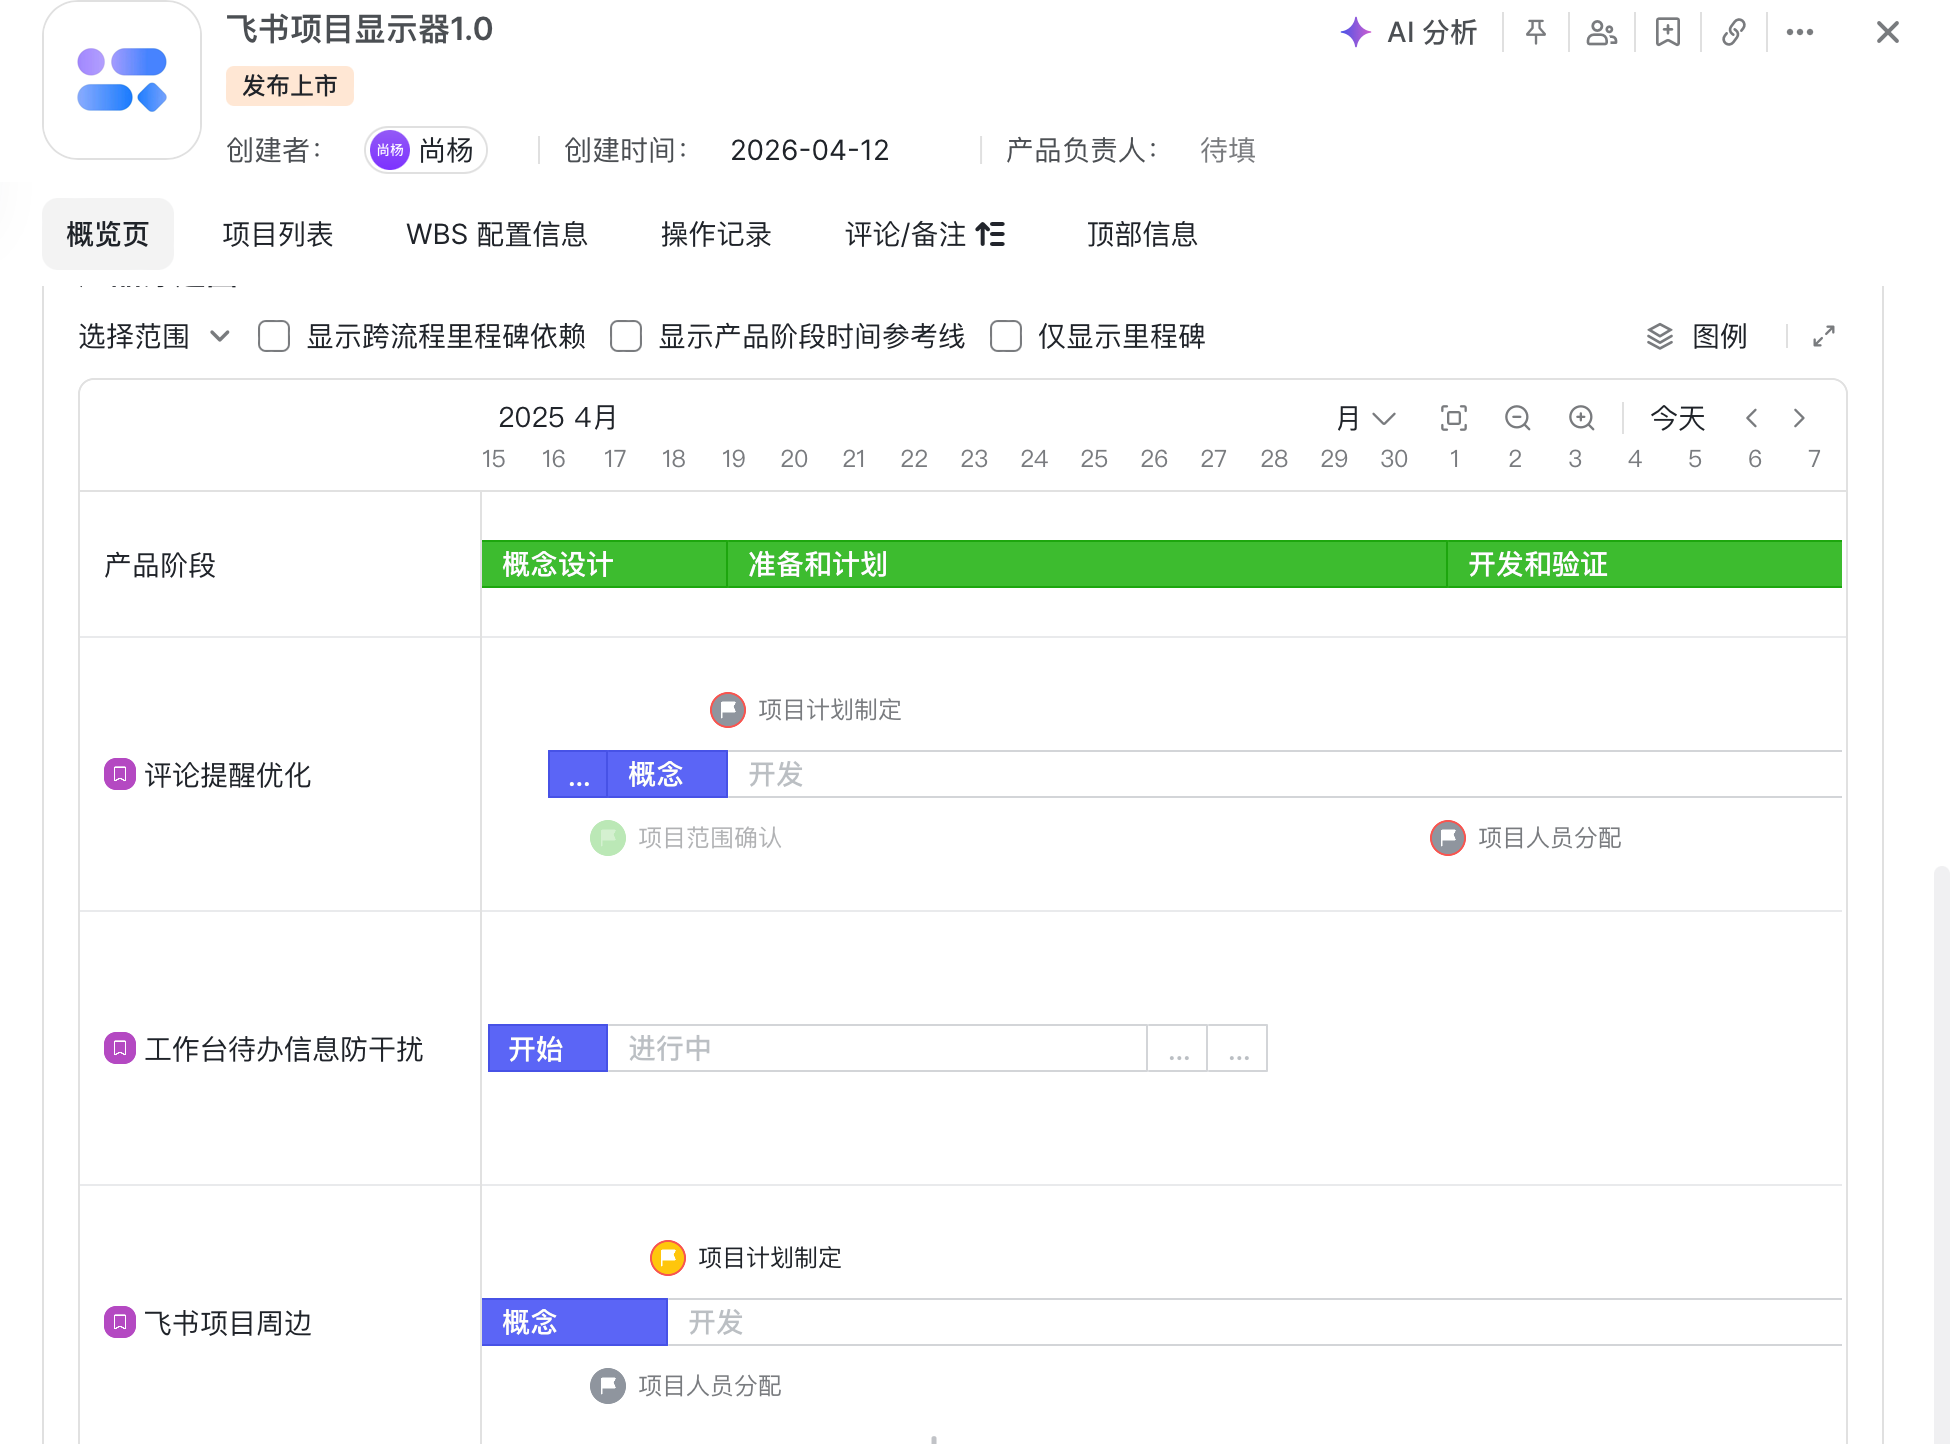Click the creation date 2026-04-12

(810, 150)
